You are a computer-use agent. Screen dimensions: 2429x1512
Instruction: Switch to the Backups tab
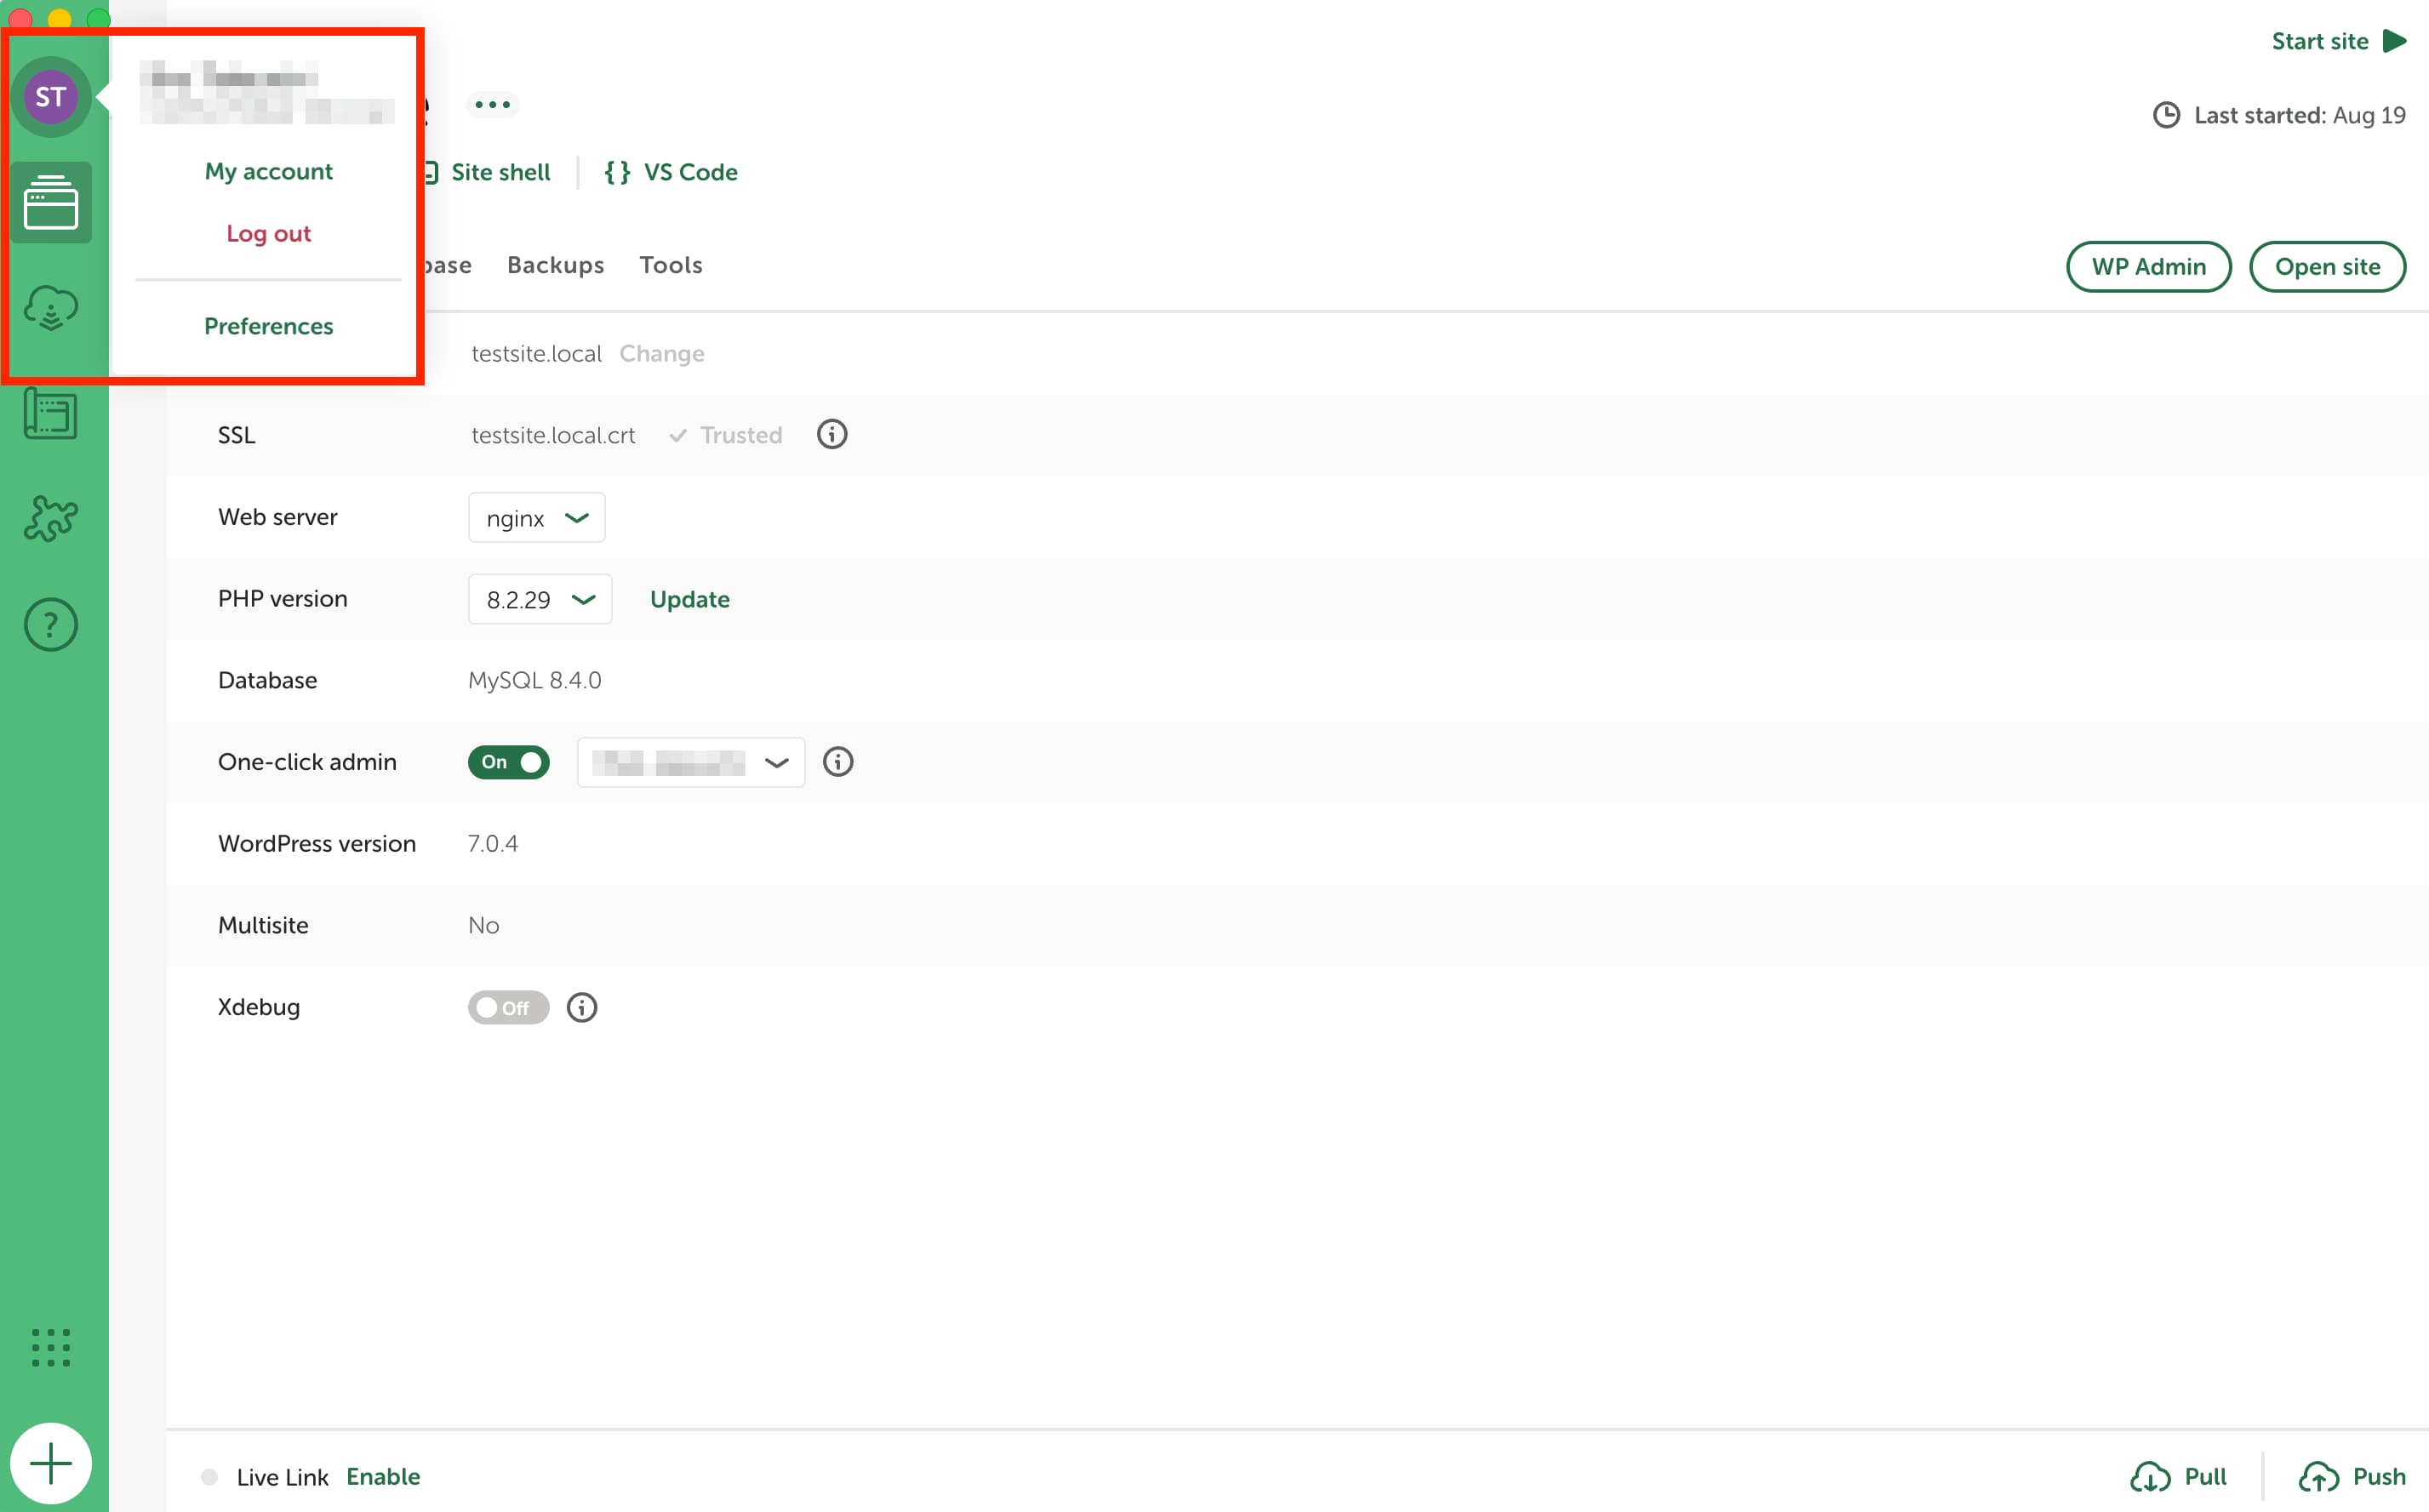tap(556, 265)
